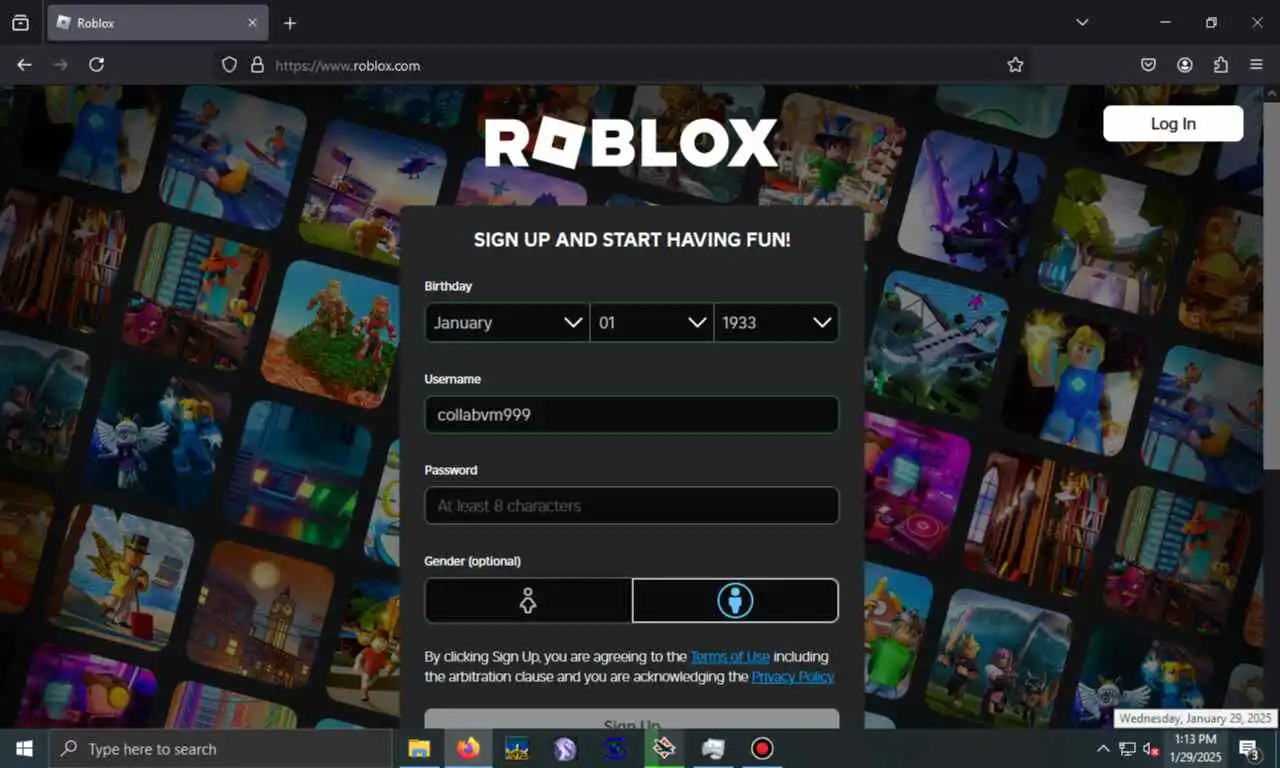The image size is (1280, 768).
Task: Click the muted volume icon in system tray
Action: (1151, 749)
